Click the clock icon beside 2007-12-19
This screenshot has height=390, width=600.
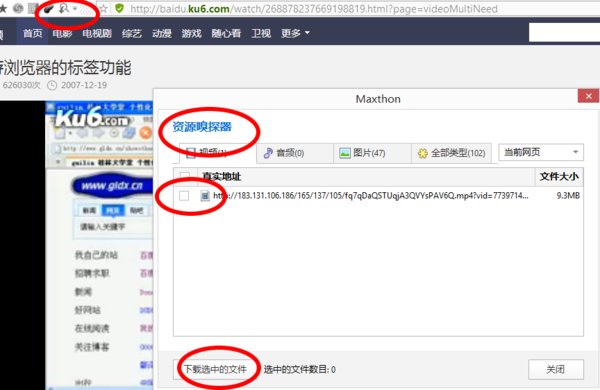click(x=52, y=85)
